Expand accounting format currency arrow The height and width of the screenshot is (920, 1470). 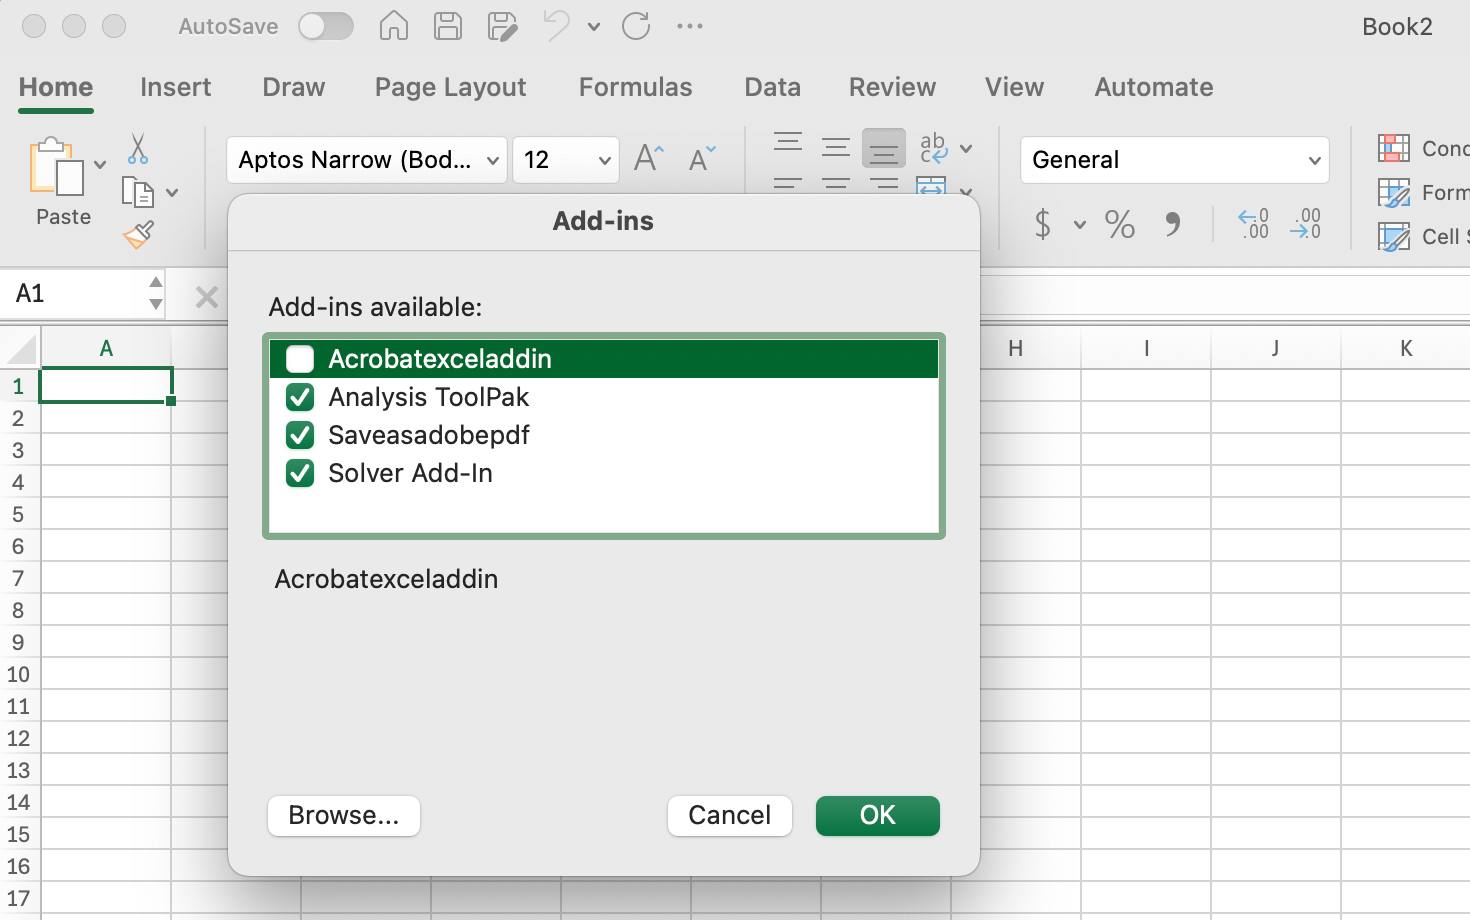coord(1080,224)
